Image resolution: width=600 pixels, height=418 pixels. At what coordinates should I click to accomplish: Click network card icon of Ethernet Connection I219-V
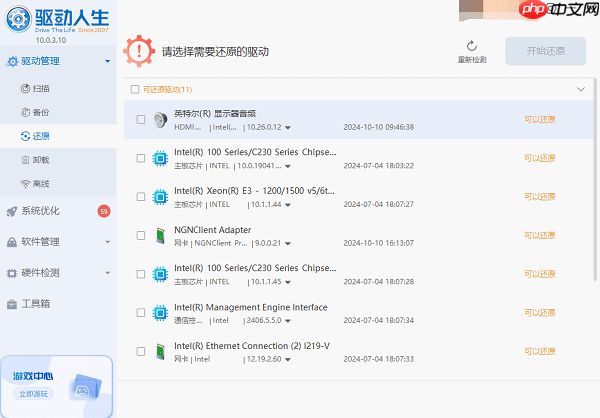(x=160, y=351)
